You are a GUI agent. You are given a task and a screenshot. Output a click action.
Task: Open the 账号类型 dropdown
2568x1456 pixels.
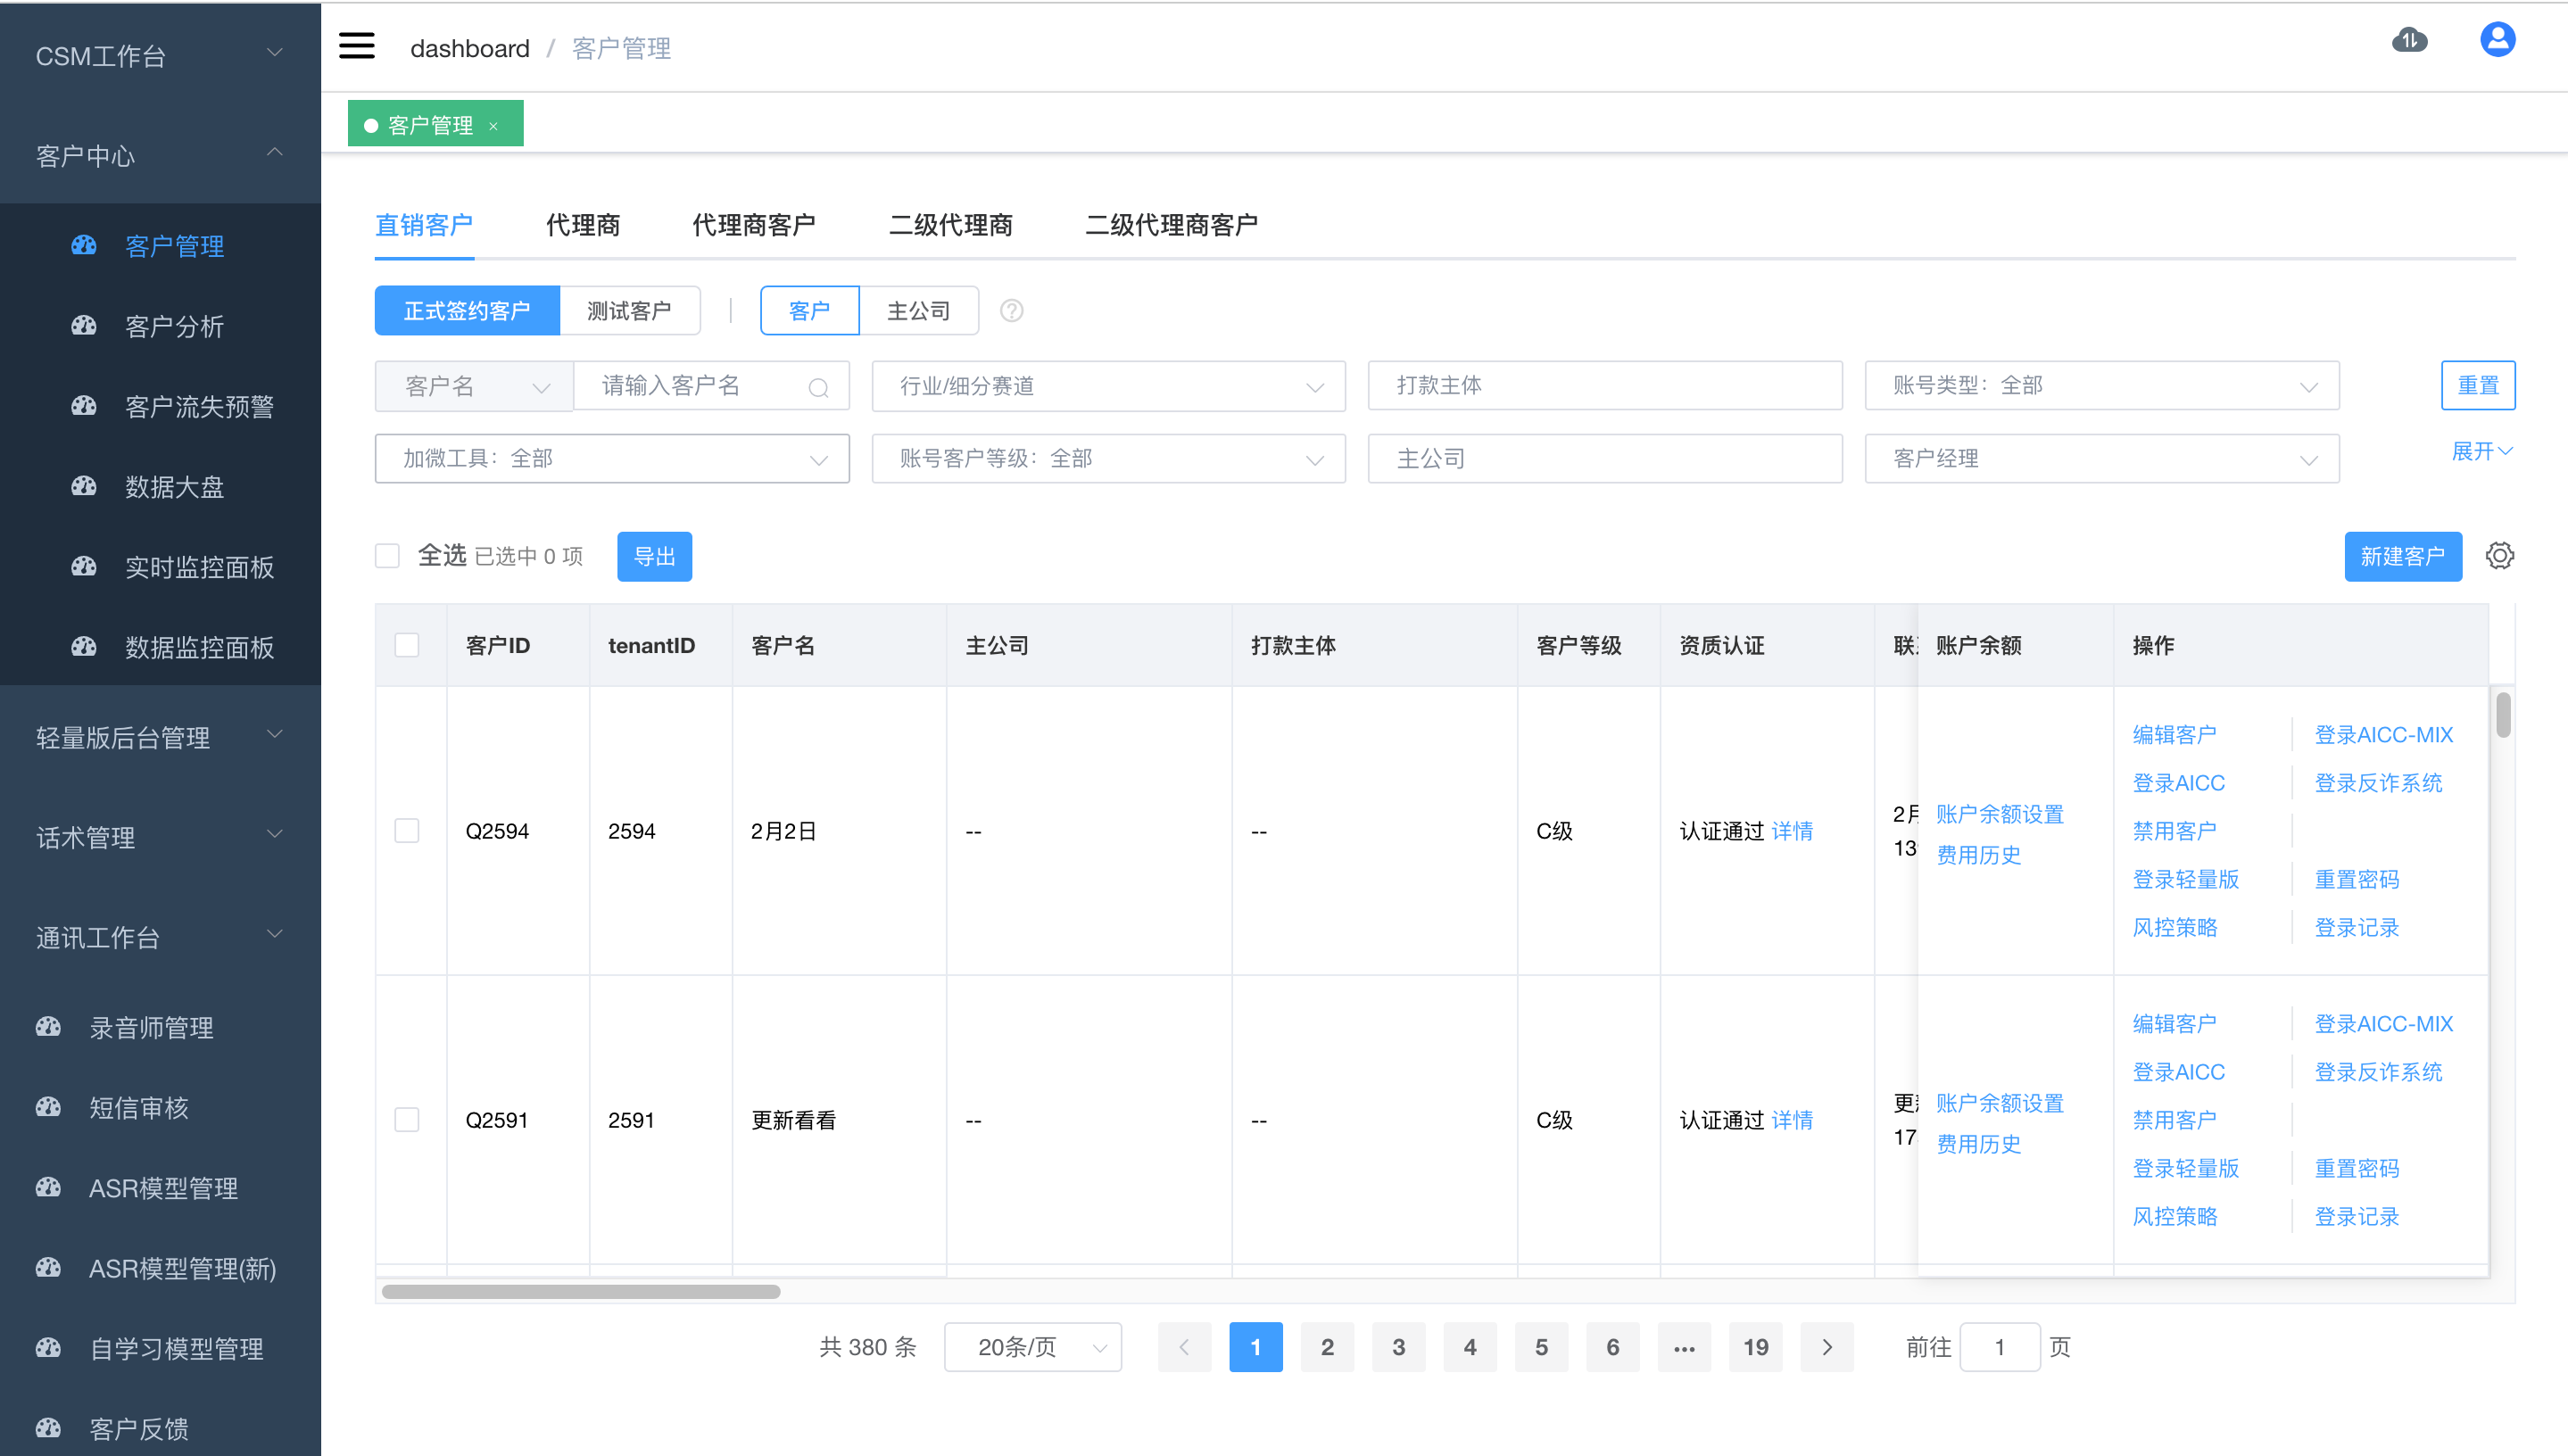(2101, 386)
